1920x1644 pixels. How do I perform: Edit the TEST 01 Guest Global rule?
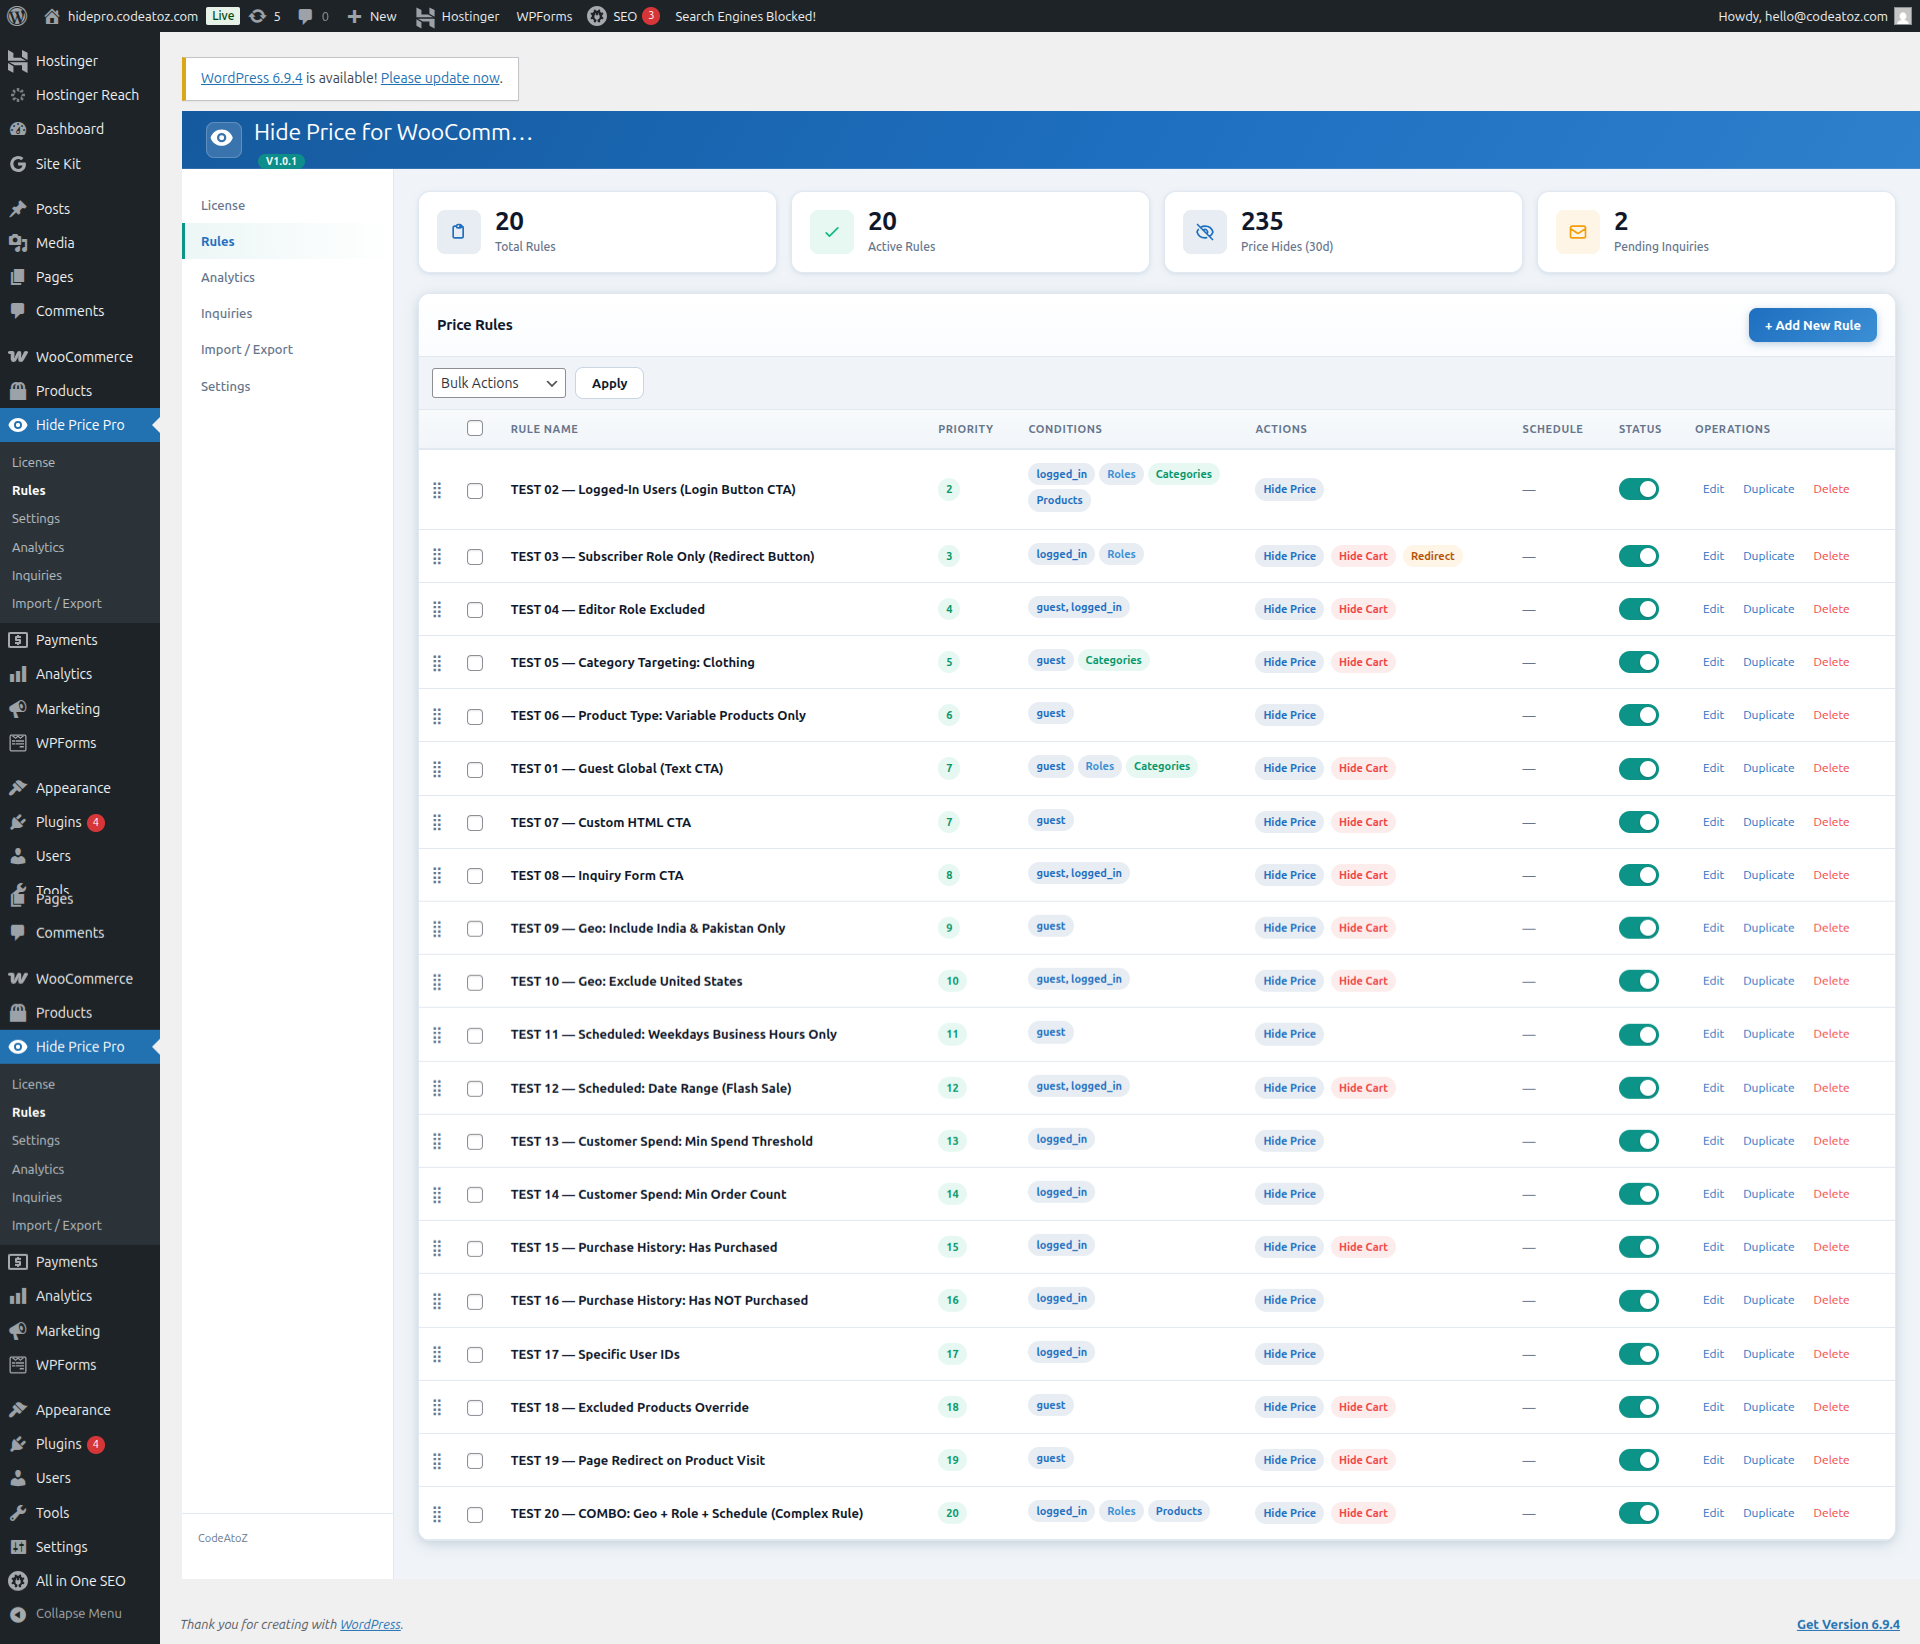[1713, 768]
